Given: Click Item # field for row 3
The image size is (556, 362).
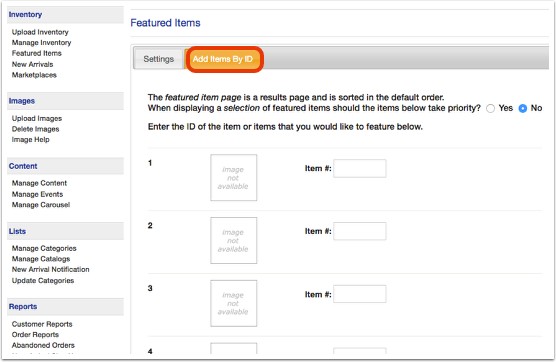Looking at the screenshot, I should (x=360, y=294).
